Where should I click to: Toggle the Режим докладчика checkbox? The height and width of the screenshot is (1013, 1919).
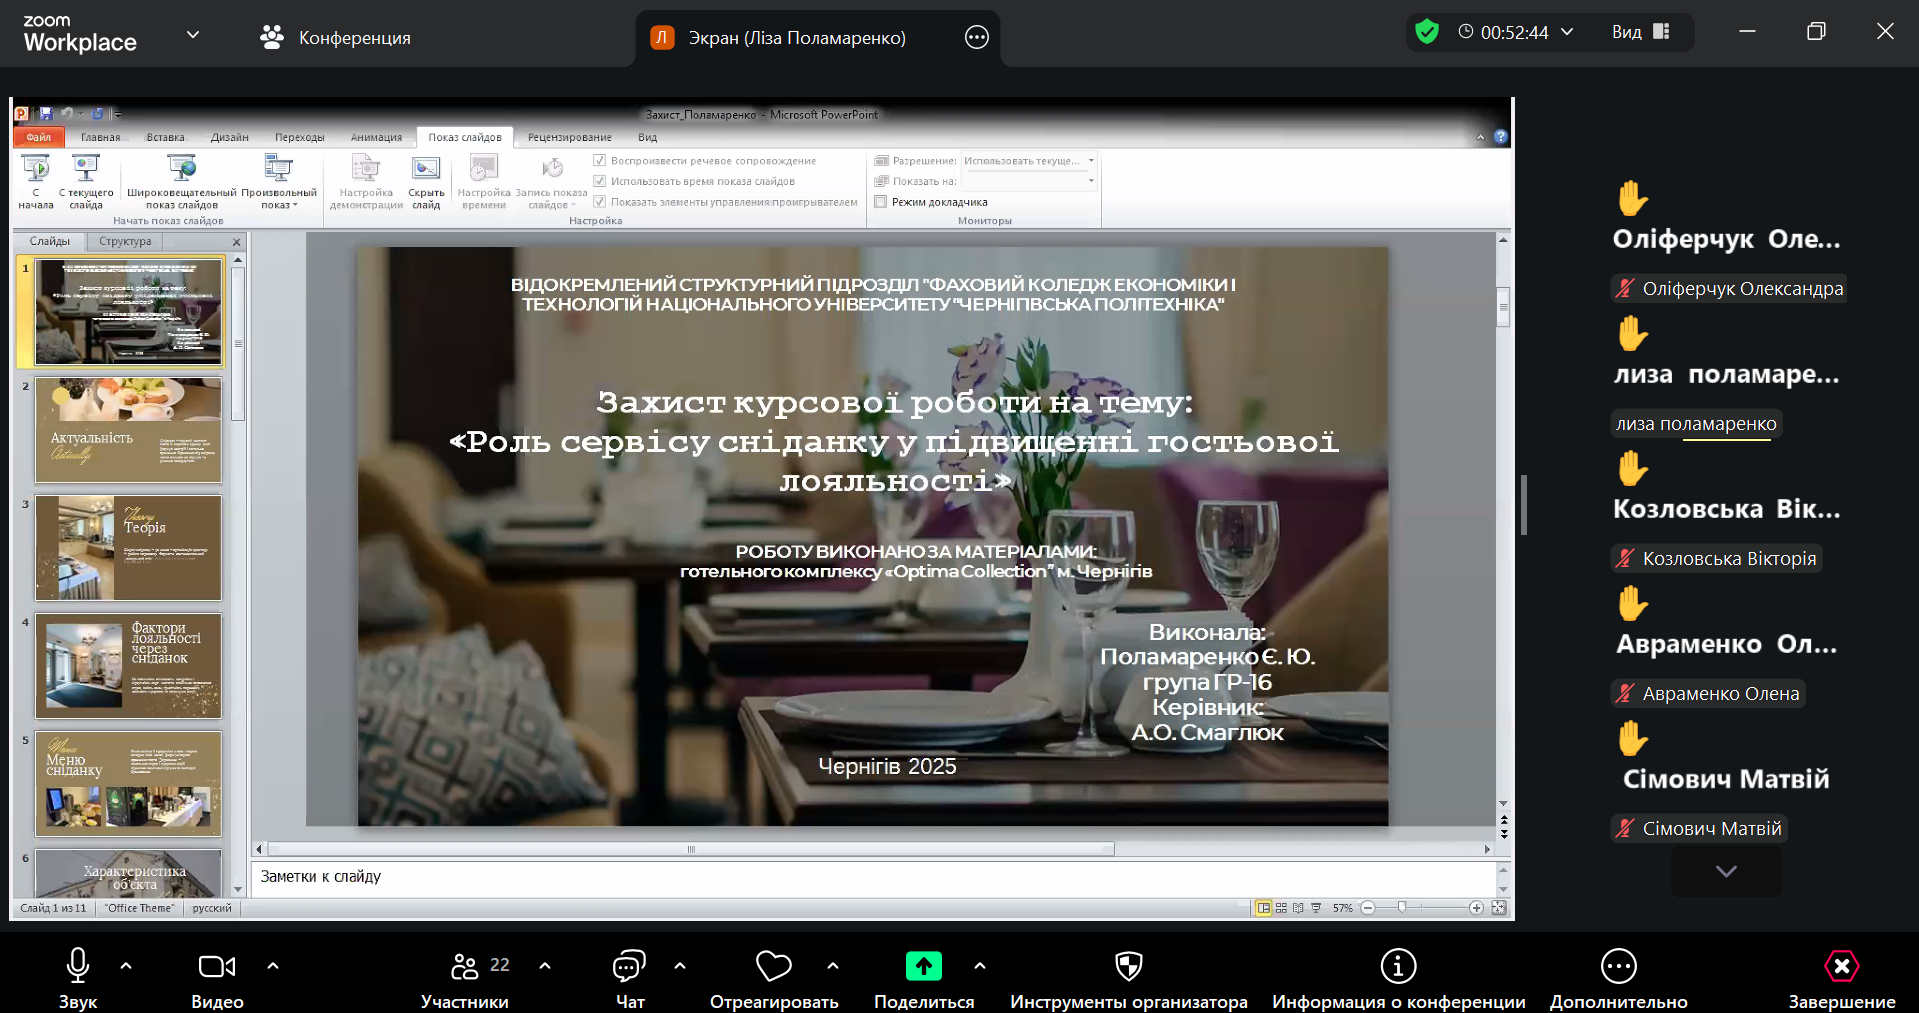point(881,202)
